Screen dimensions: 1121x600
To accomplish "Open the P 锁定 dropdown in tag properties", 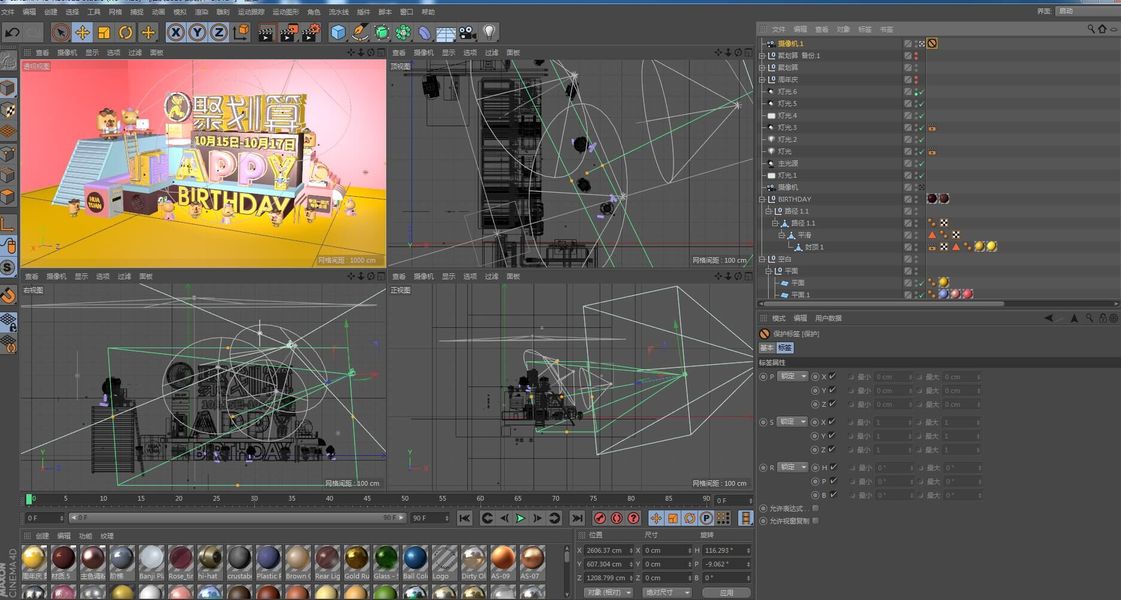I will click(792, 376).
